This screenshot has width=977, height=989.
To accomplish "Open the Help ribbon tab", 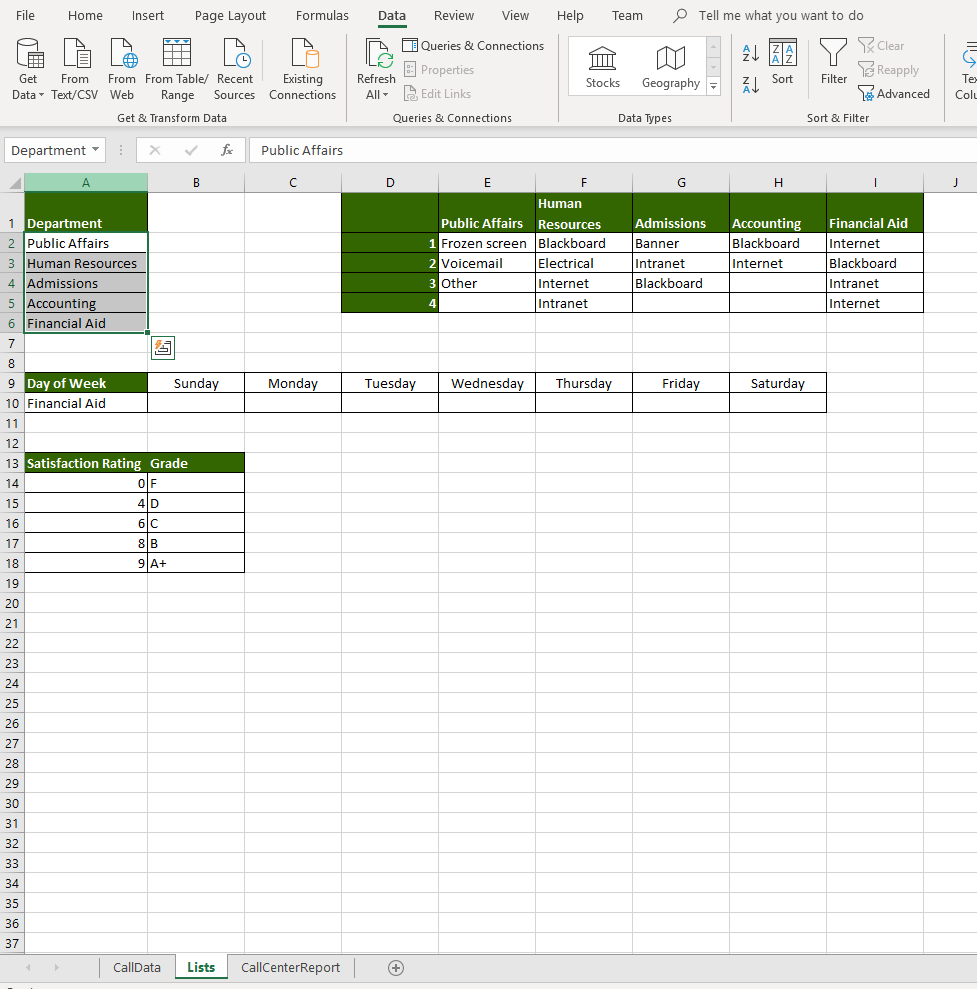I will [570, 15].
